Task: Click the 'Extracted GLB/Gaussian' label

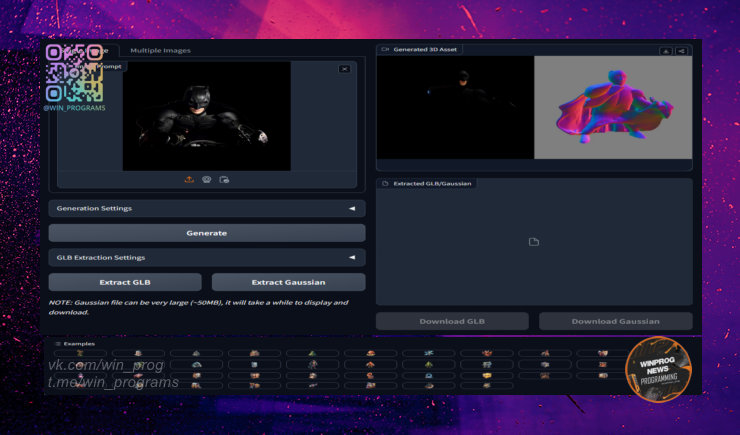Action: [x=432, y=184]
